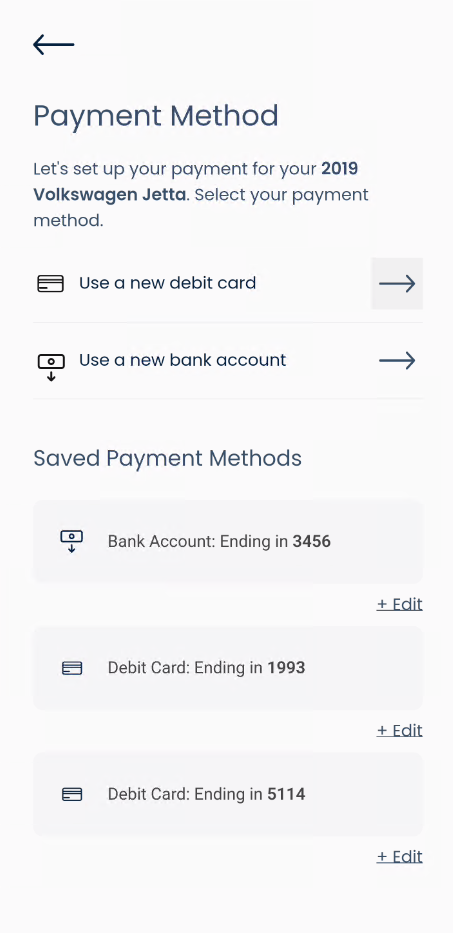Click the Saved Payment Methods heading

(x=167, y=458)
